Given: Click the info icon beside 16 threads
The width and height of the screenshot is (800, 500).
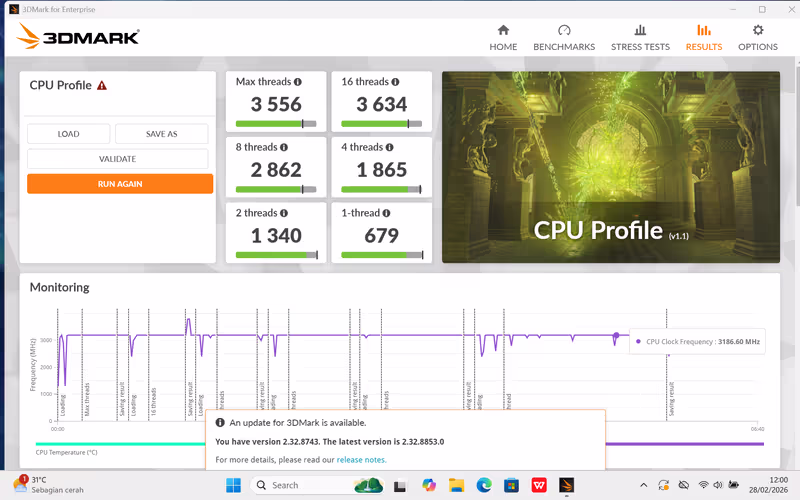Looking at the screenshot, I should point(396,82).
